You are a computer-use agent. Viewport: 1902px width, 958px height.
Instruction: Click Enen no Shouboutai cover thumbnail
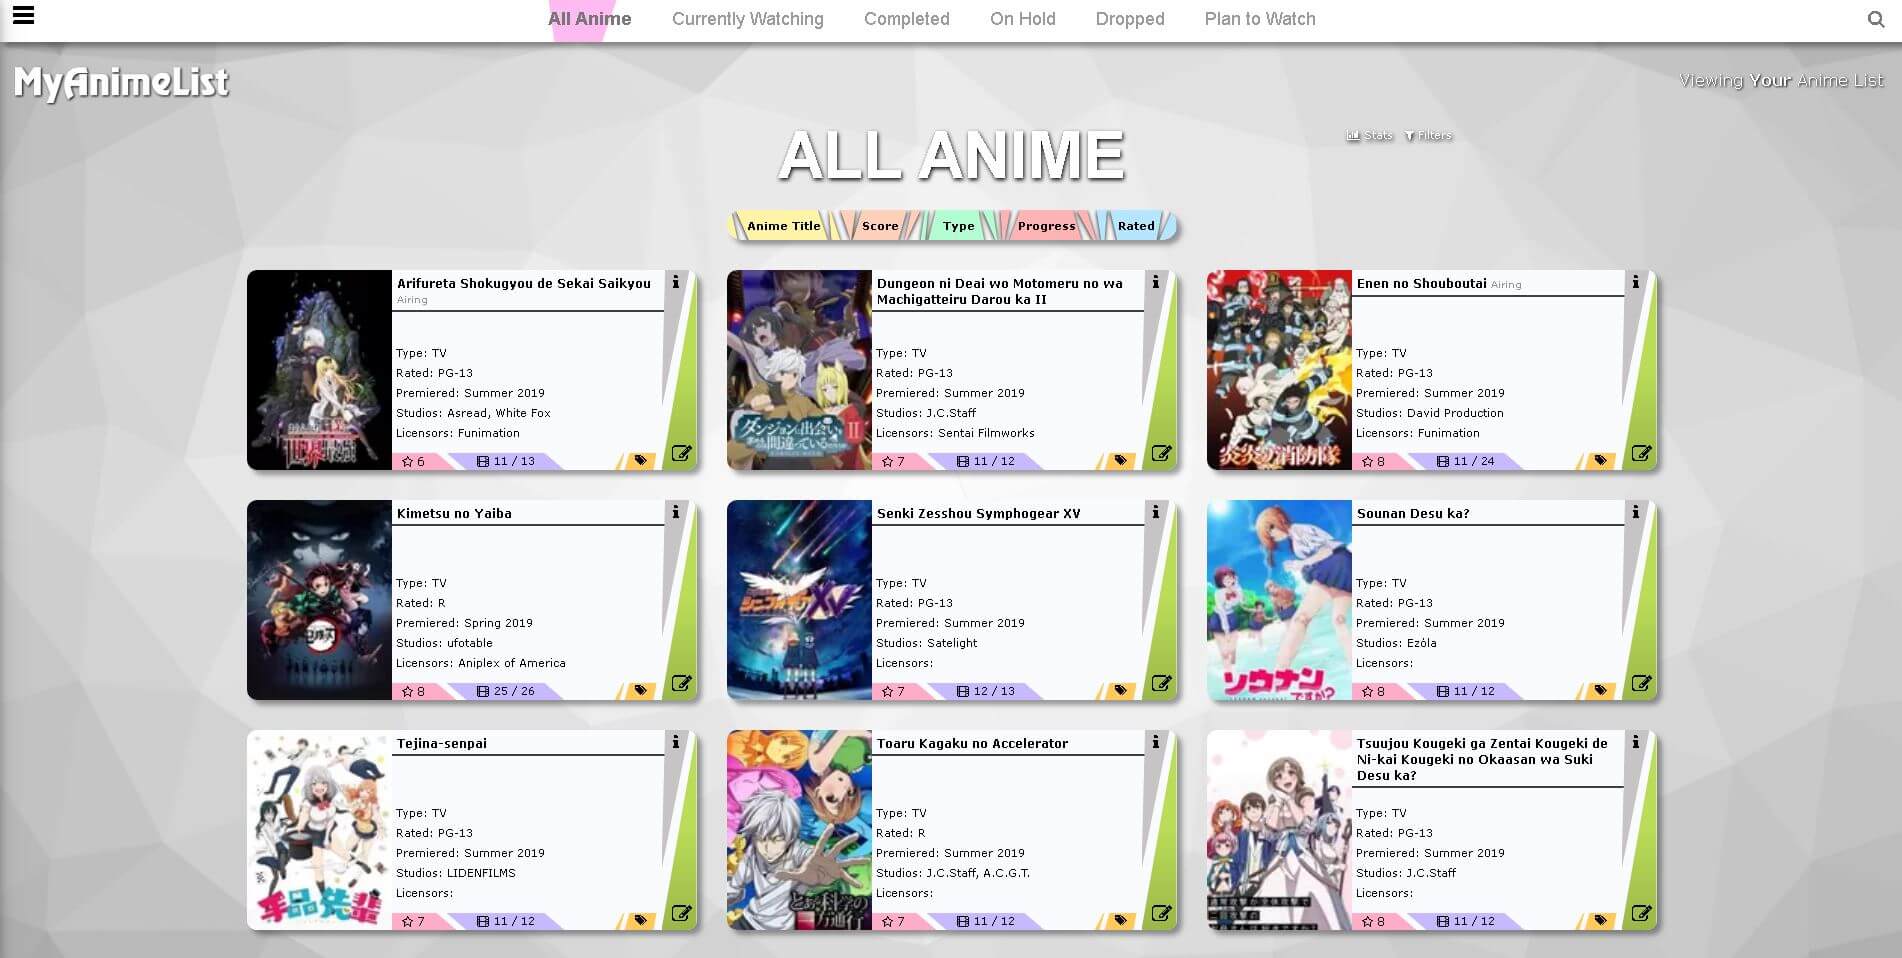point(1279,370)
